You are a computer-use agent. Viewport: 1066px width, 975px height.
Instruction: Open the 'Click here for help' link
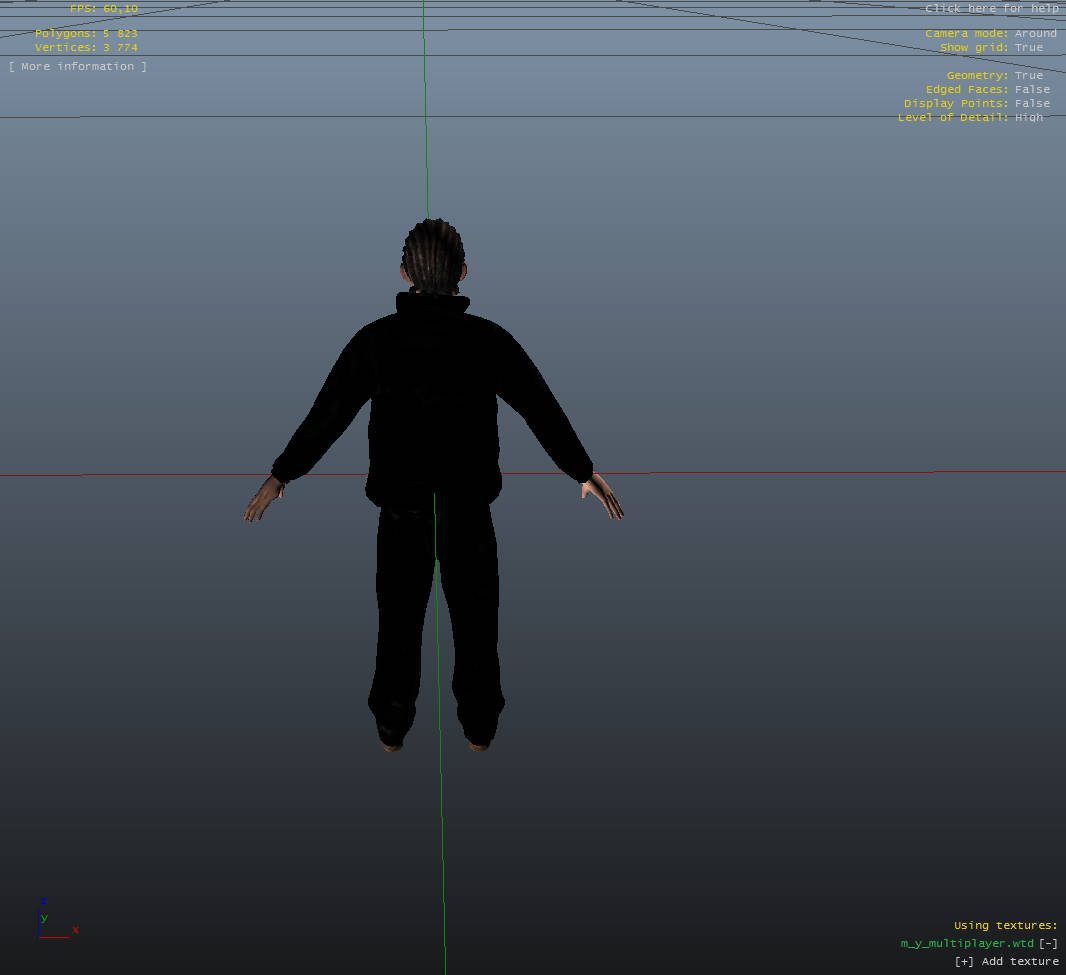991,8
